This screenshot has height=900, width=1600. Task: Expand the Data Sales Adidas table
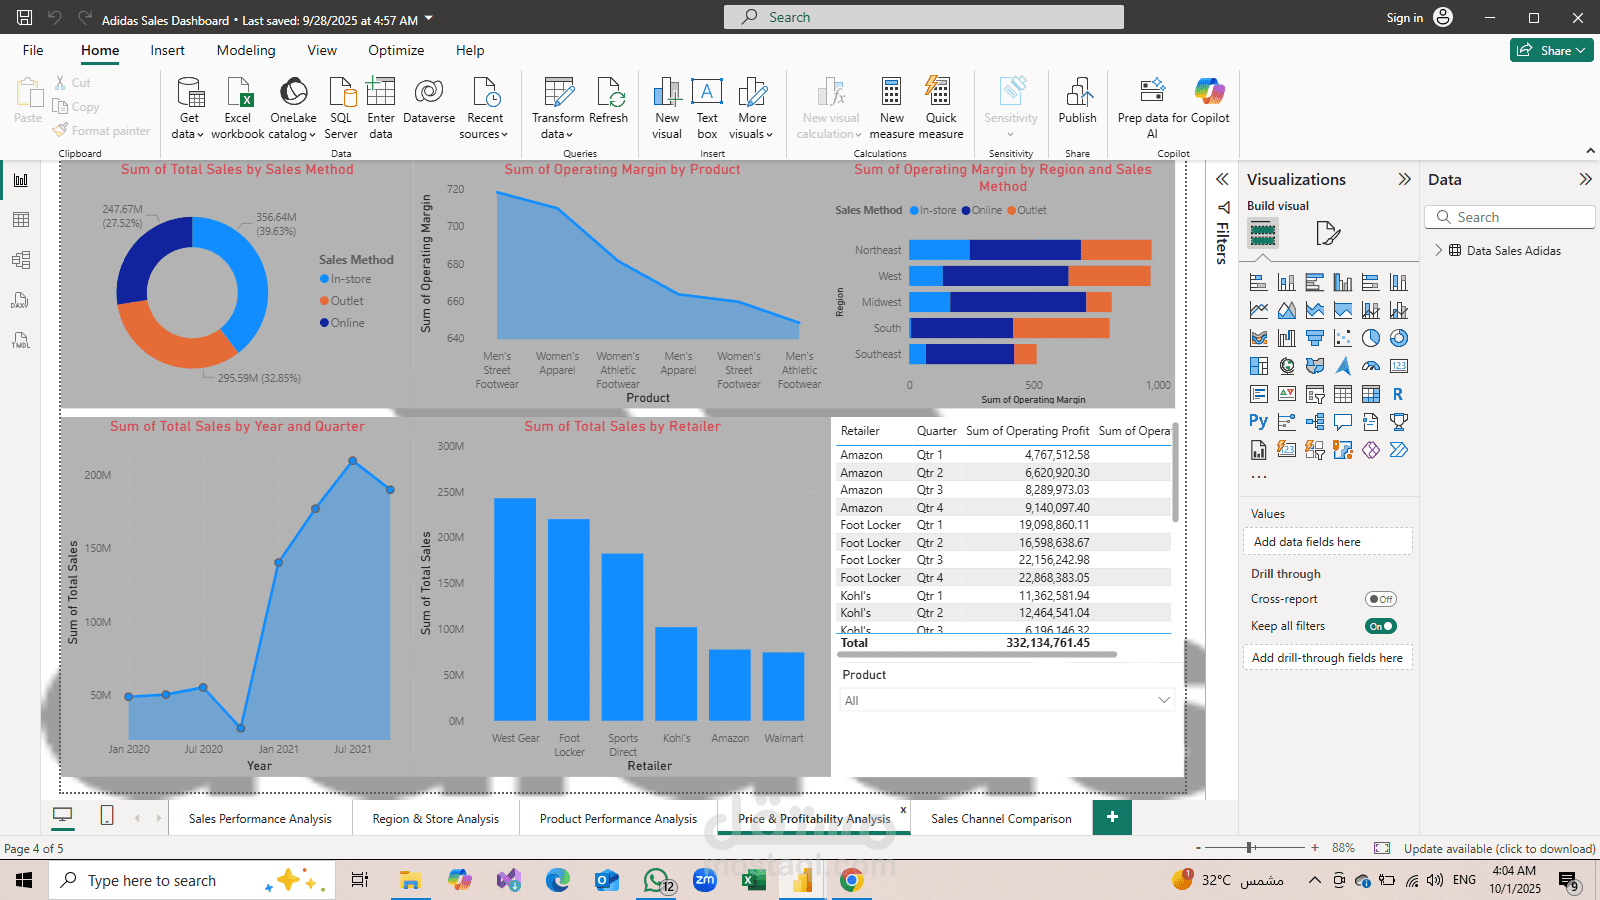click(x=1439, y=251)
